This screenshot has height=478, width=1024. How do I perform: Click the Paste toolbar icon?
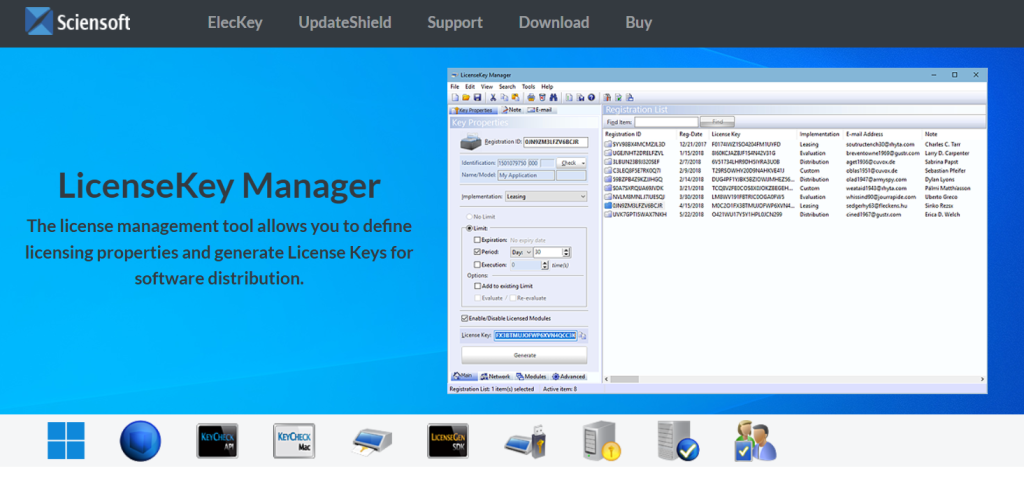[x=515, y=97]
